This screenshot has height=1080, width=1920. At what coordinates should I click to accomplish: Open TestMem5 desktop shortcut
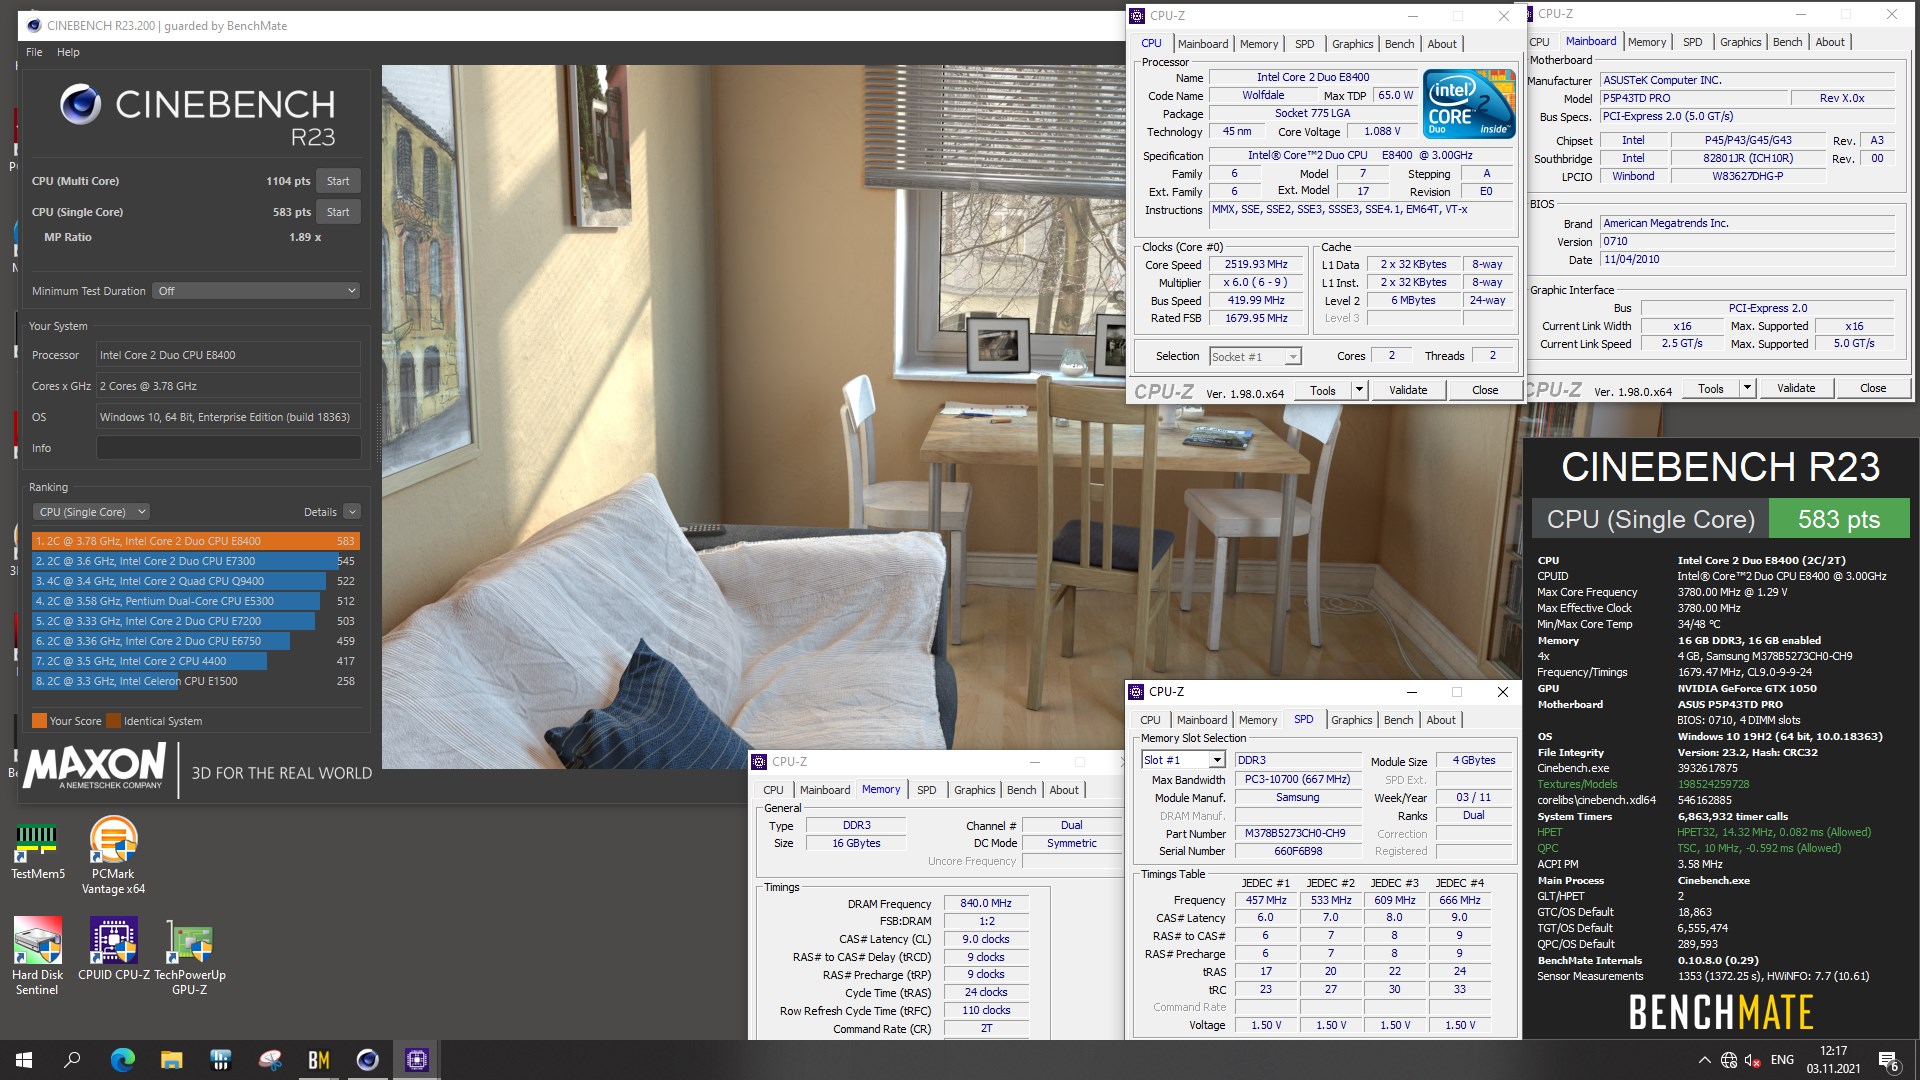click(x=37, y=848)
